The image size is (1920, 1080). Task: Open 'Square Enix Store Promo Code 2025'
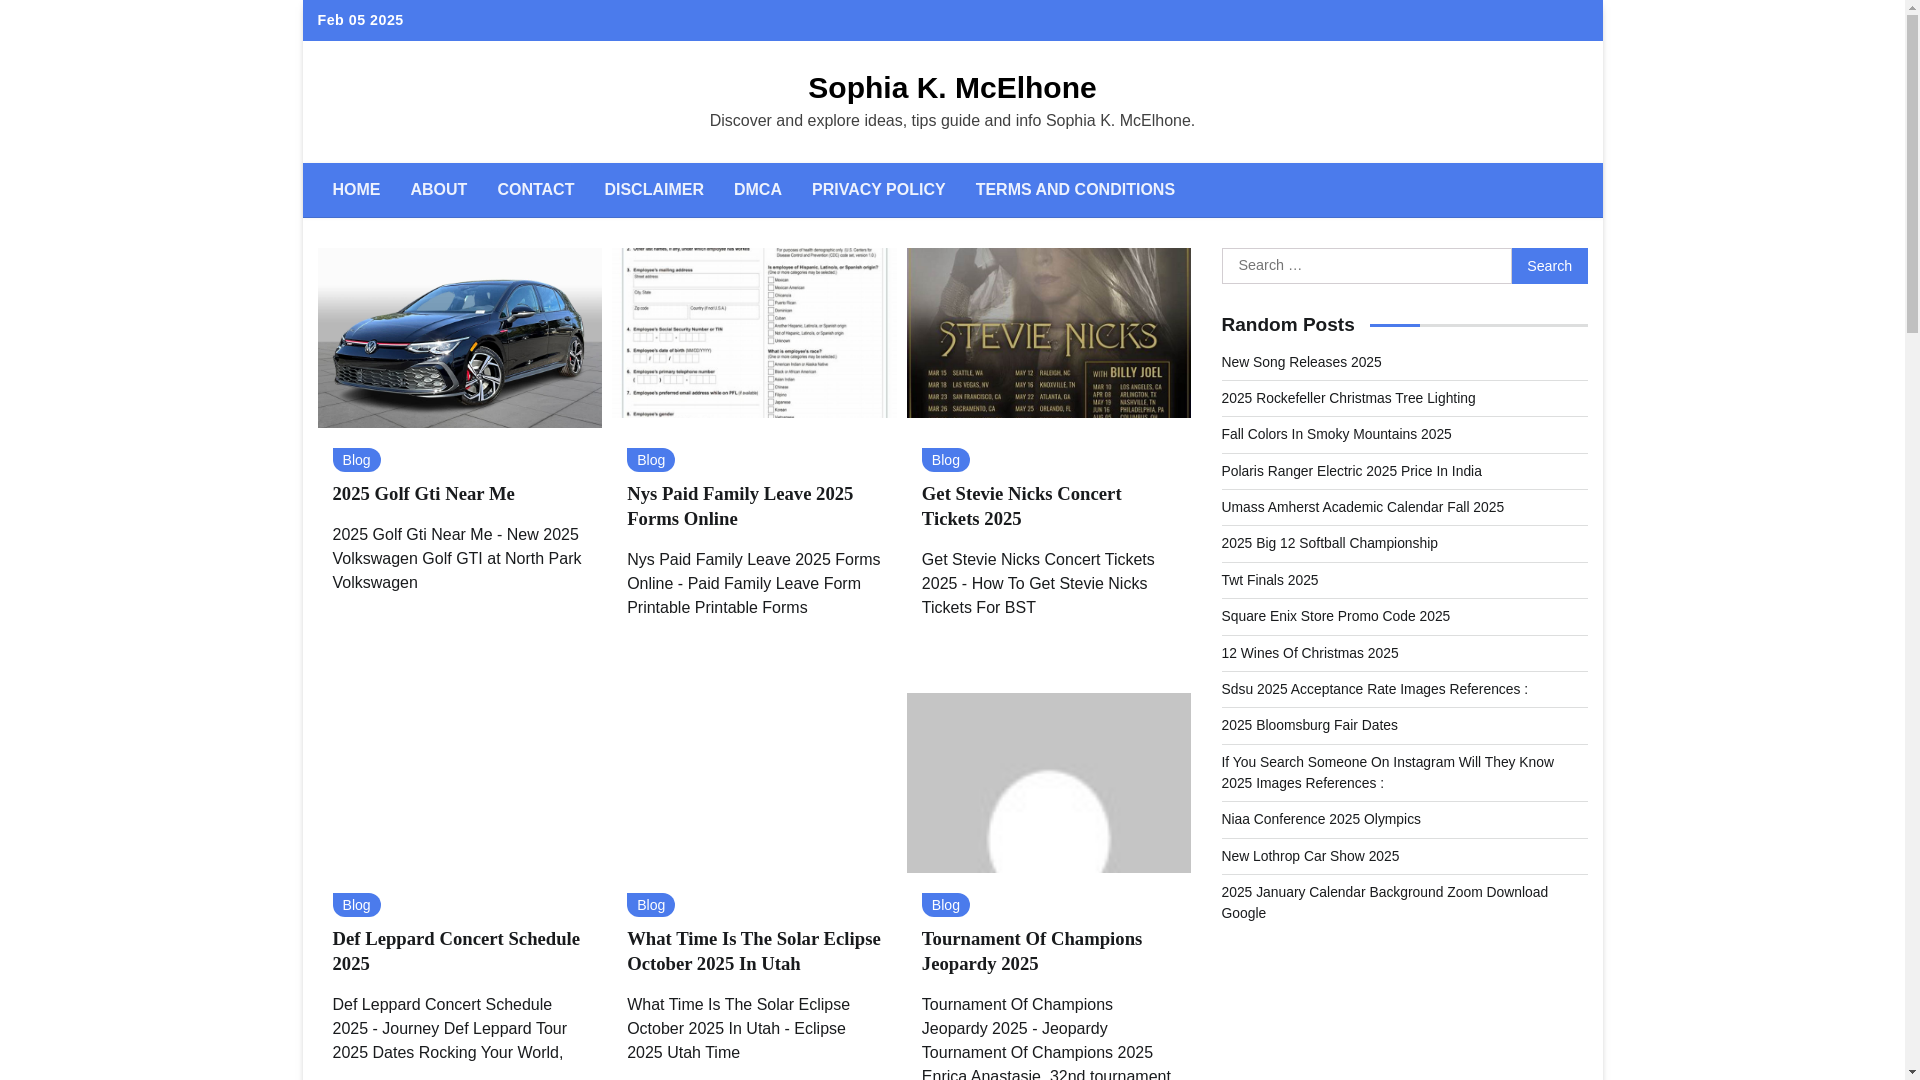1335,616
